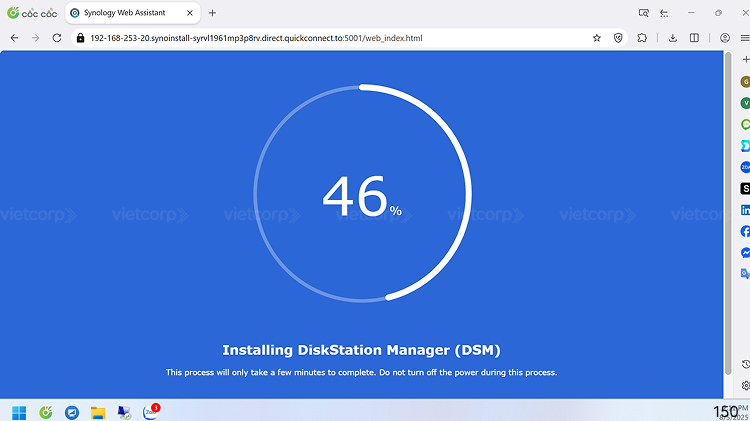Open the downloads panel

(673, 37)
